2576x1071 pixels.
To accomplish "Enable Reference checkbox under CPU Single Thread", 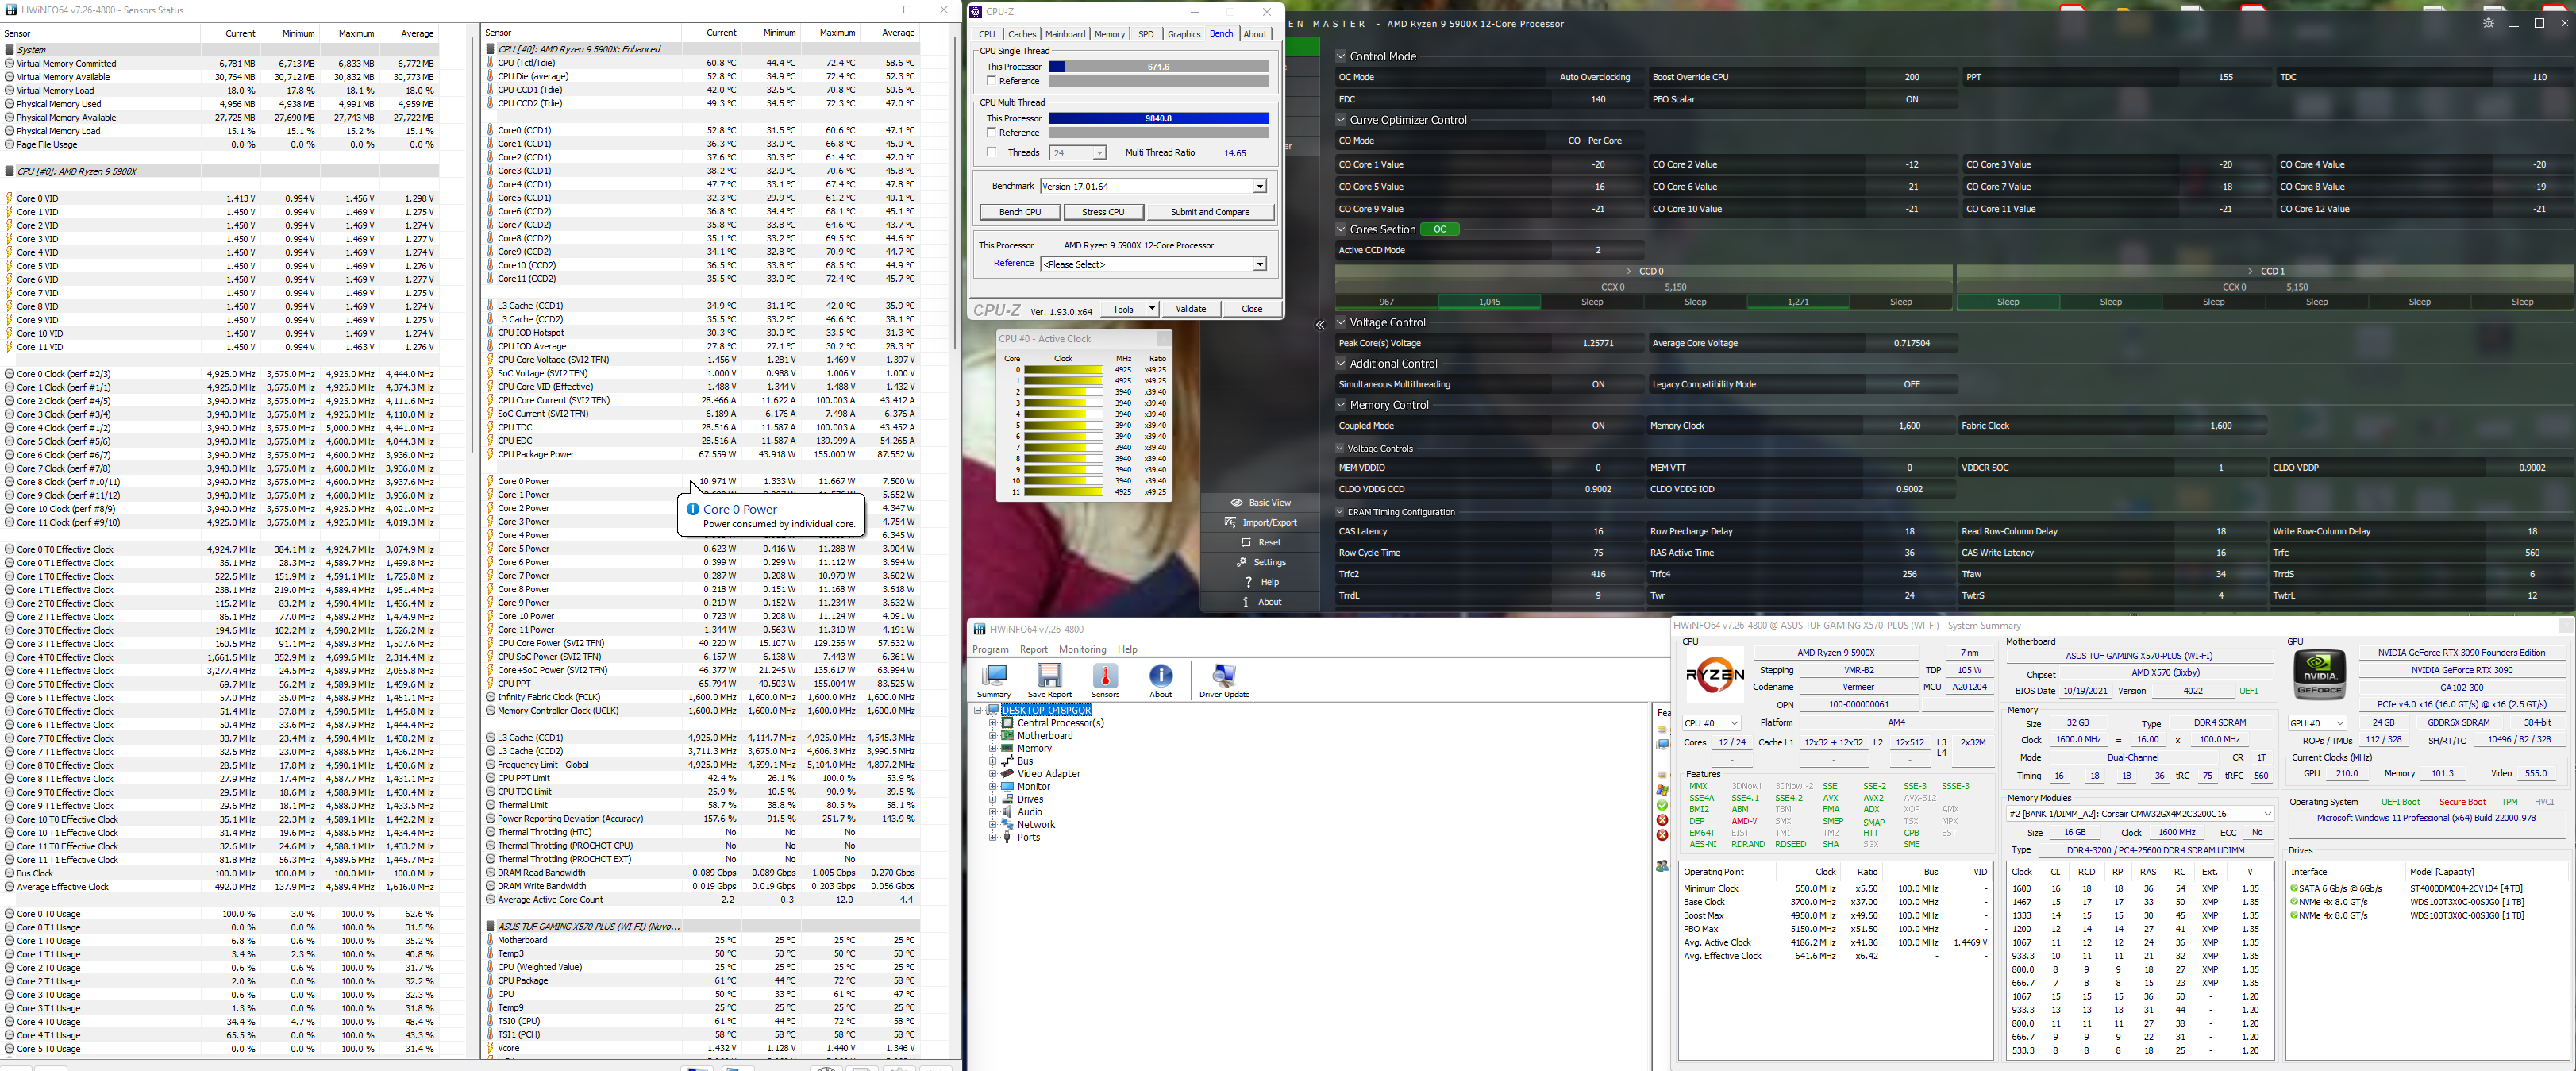I will [991, 81].
